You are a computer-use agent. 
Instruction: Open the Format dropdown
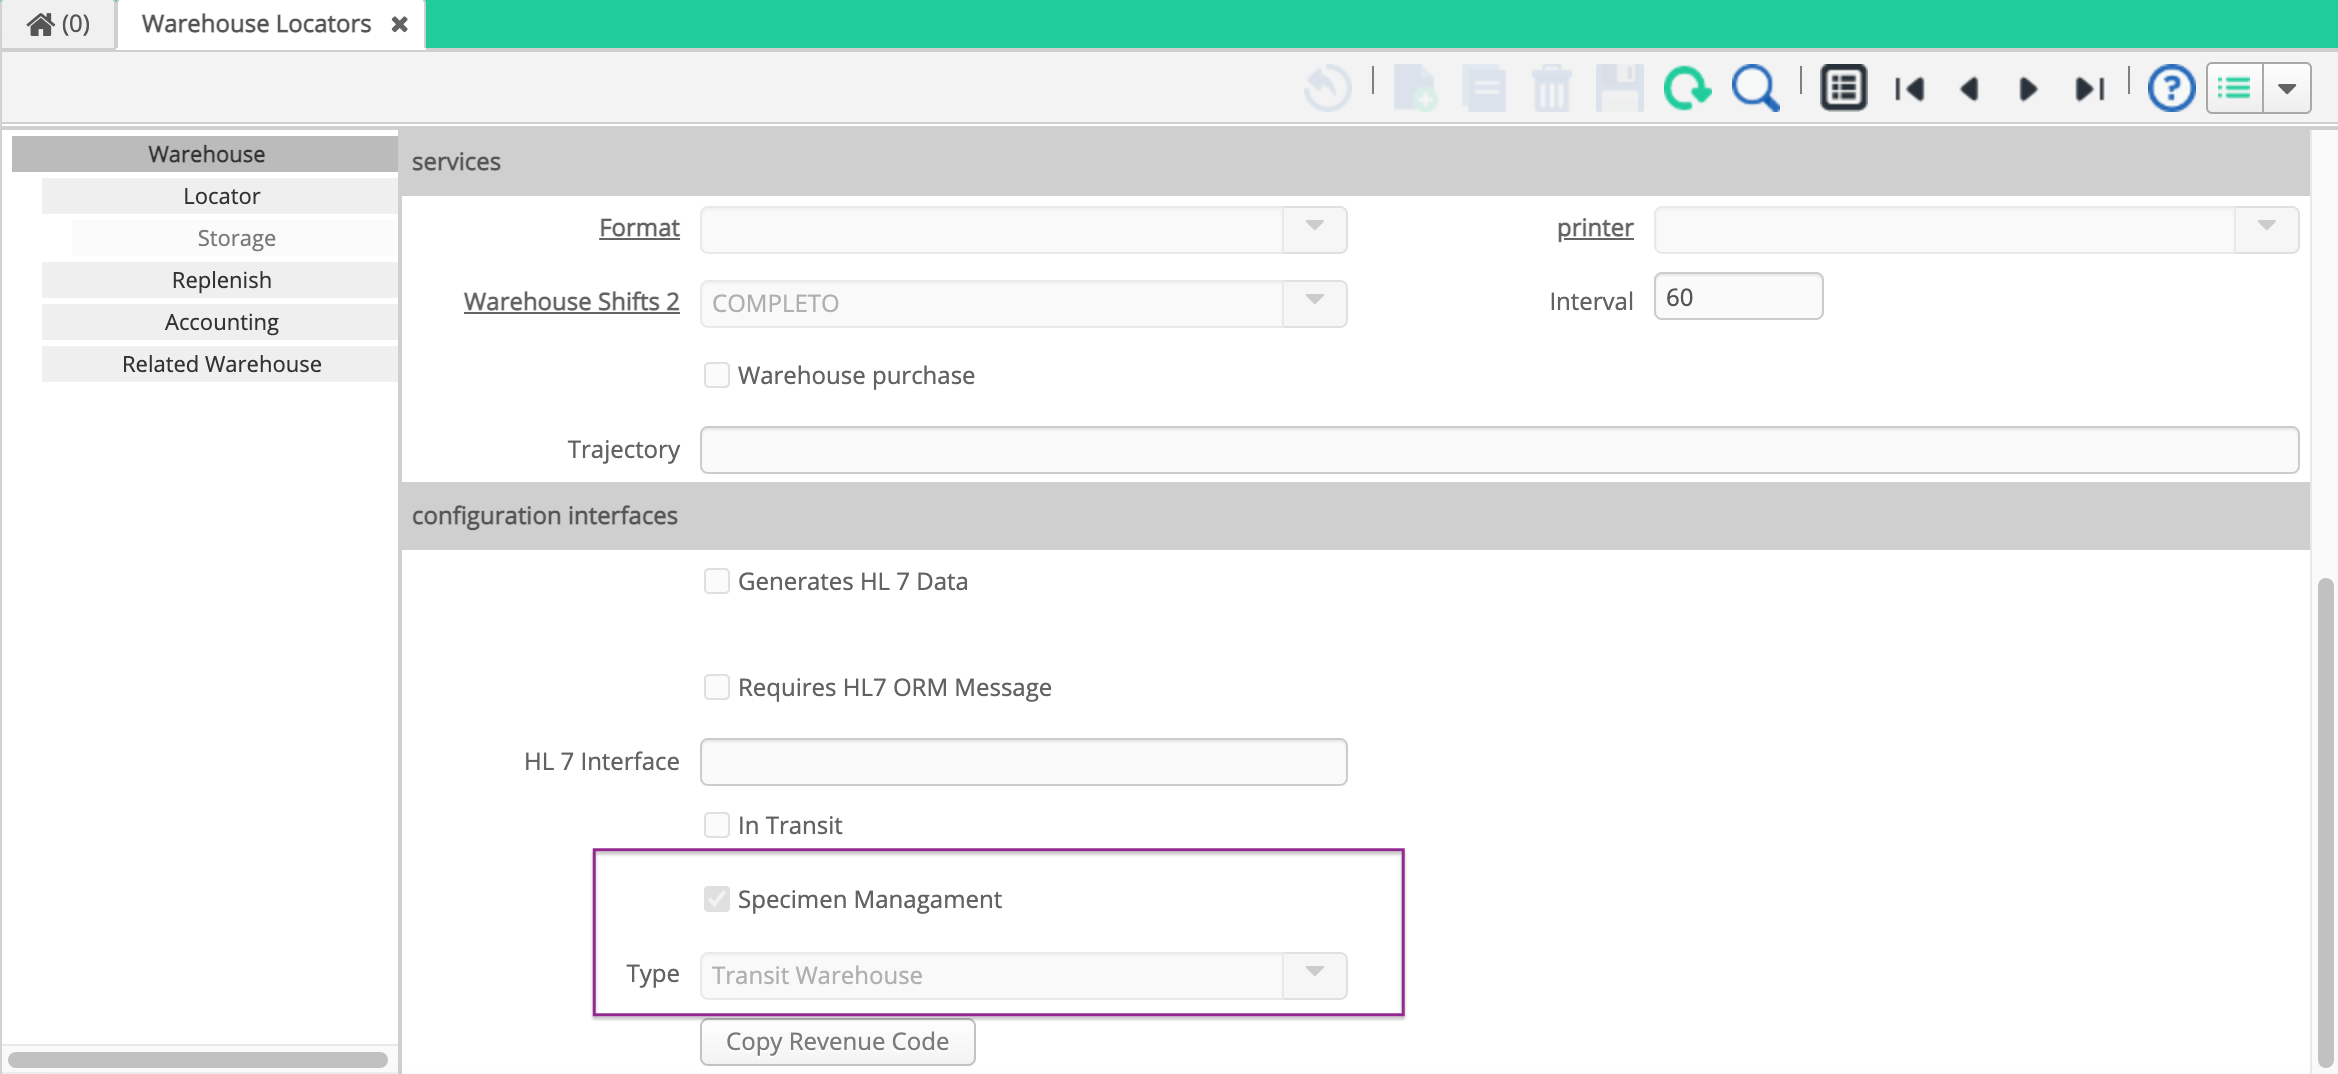click(1313, 229)
